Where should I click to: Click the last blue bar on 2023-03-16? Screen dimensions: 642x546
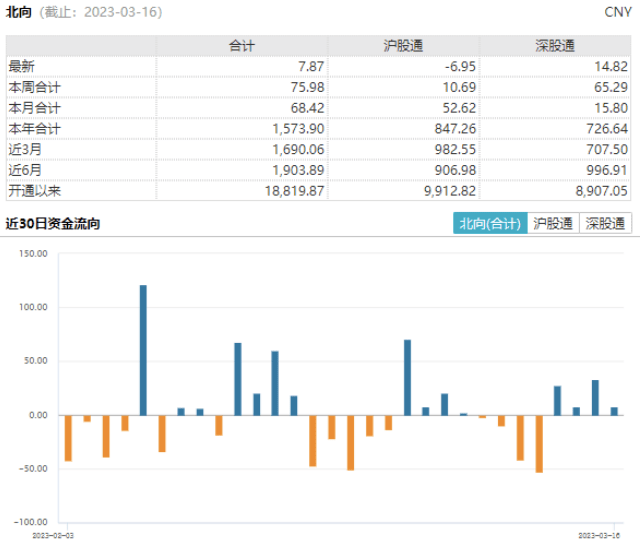tap(614, 411)
